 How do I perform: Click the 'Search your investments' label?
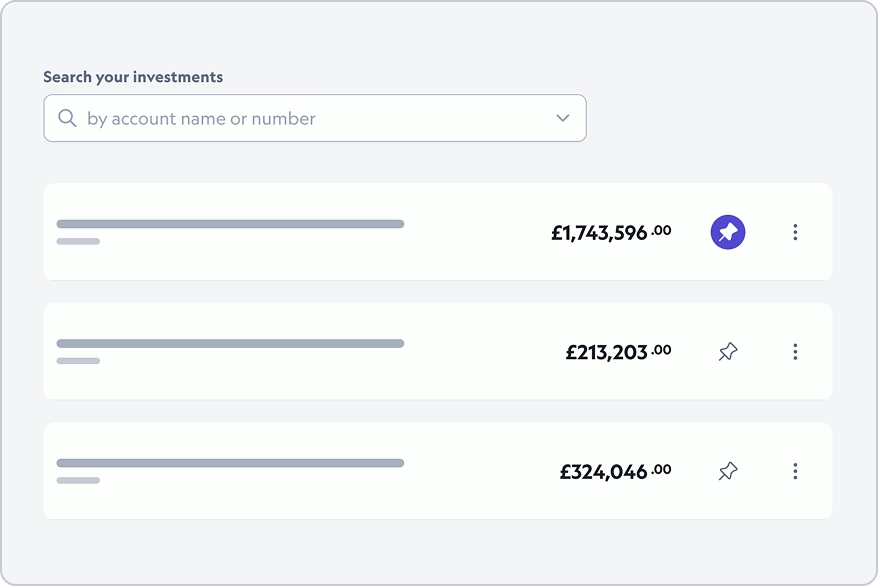[133, 77]
